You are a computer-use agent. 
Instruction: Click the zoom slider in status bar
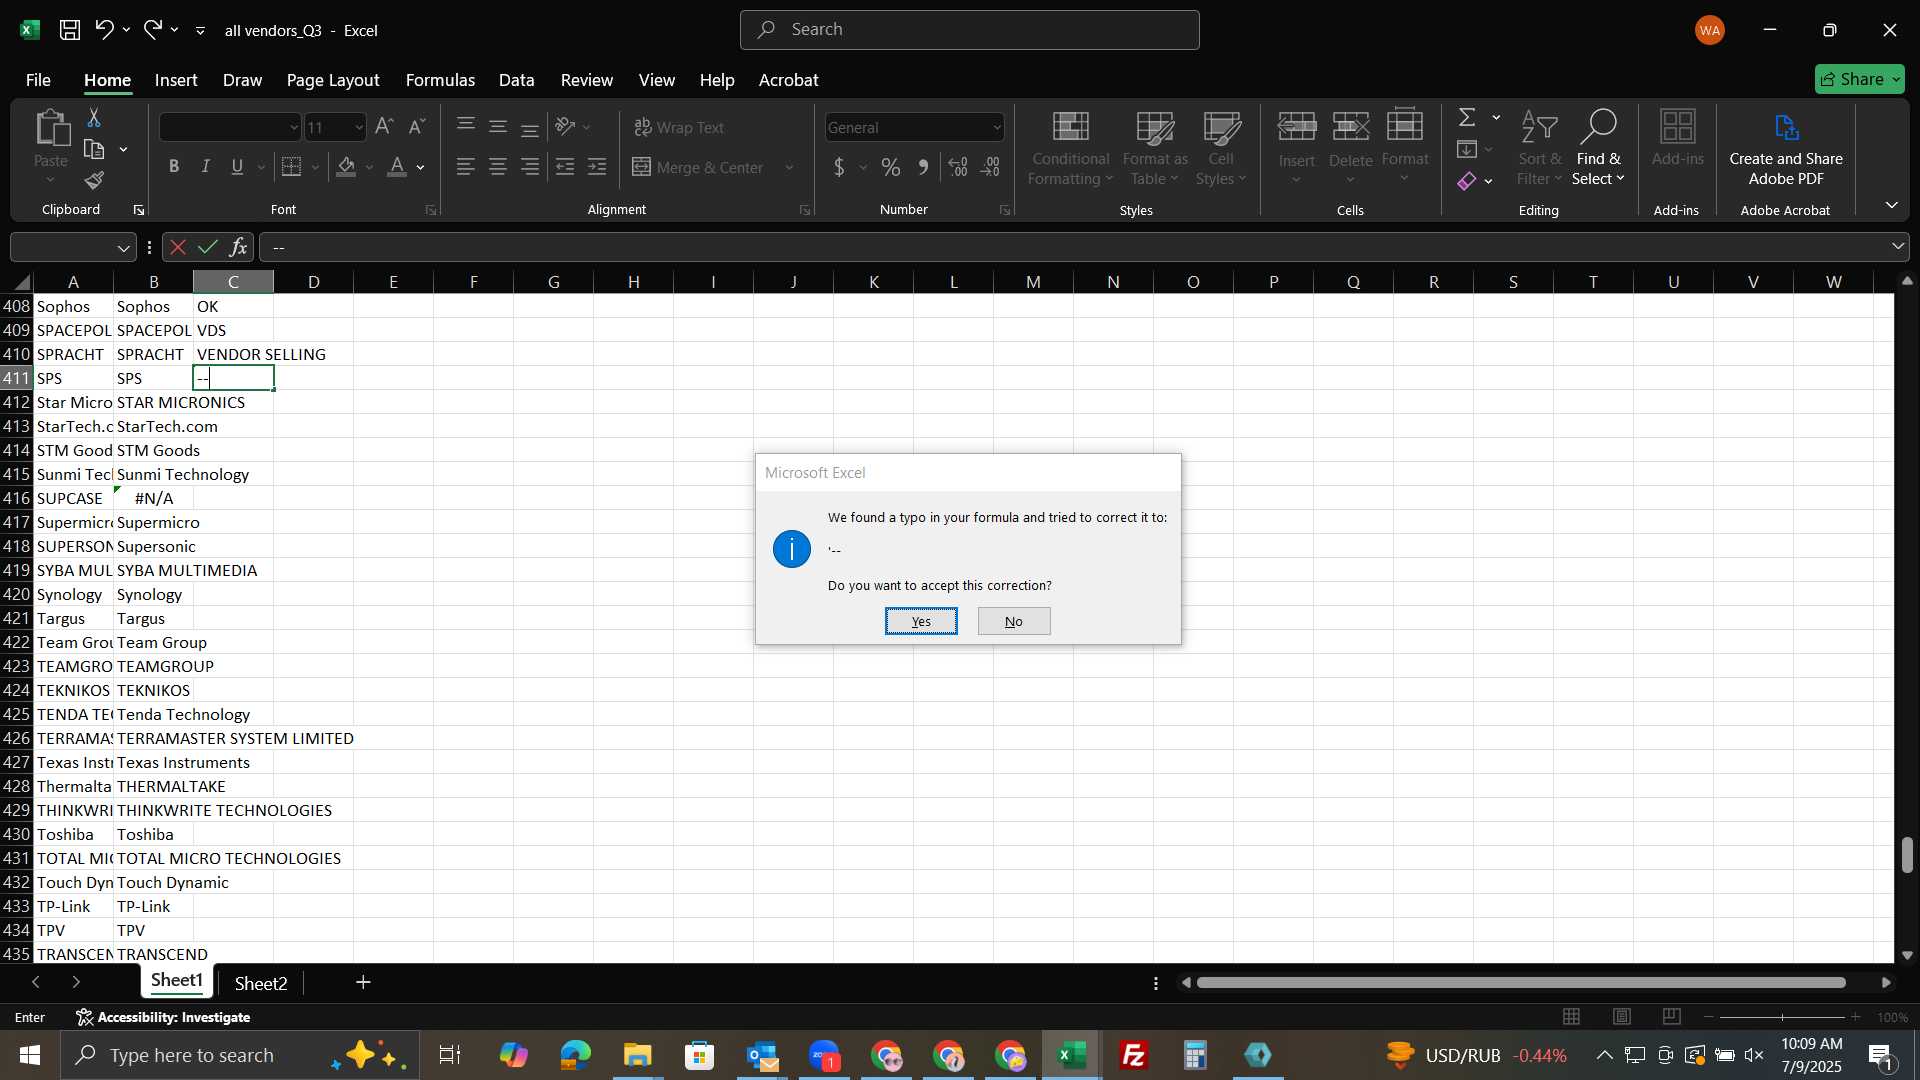click(1782, 1017)
